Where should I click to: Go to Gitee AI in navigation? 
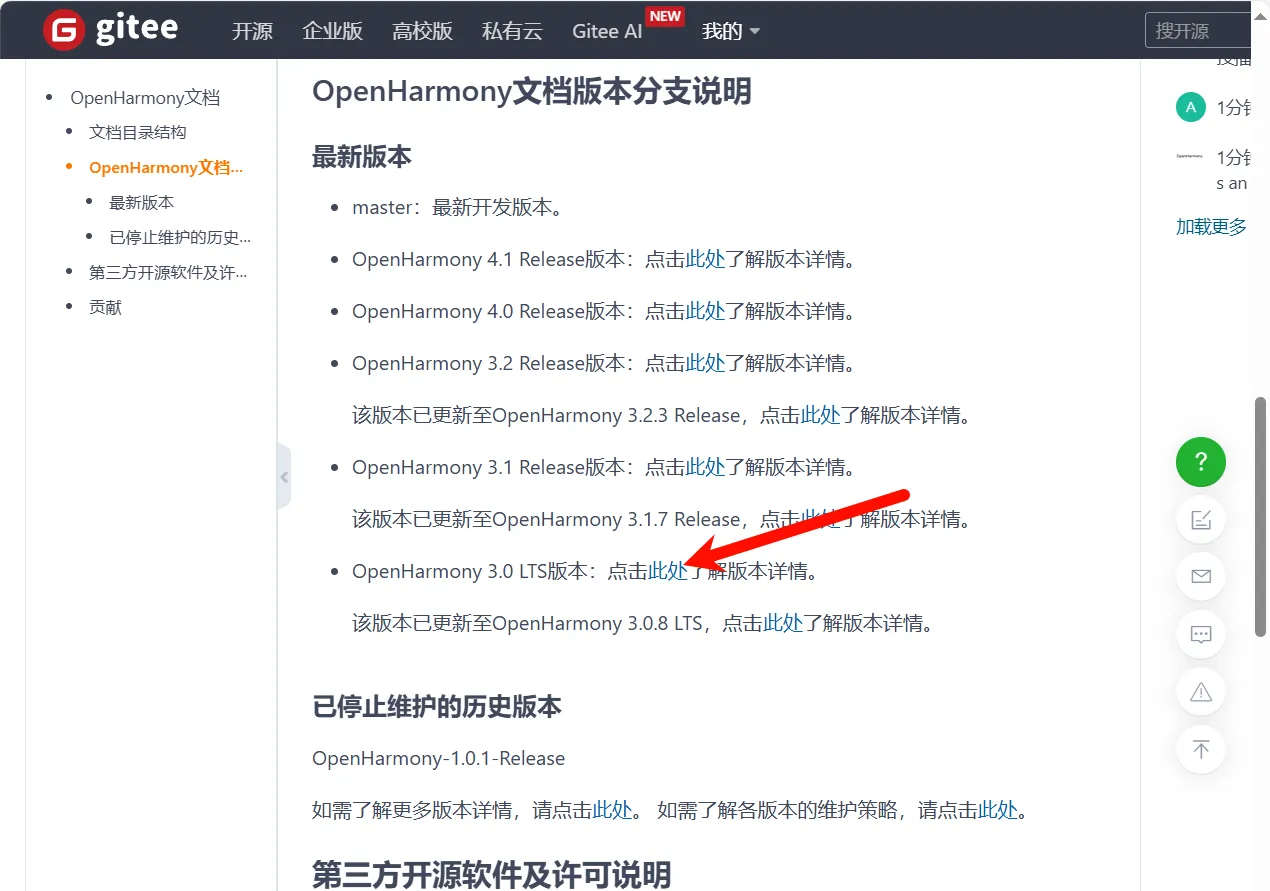pos(607,31)
